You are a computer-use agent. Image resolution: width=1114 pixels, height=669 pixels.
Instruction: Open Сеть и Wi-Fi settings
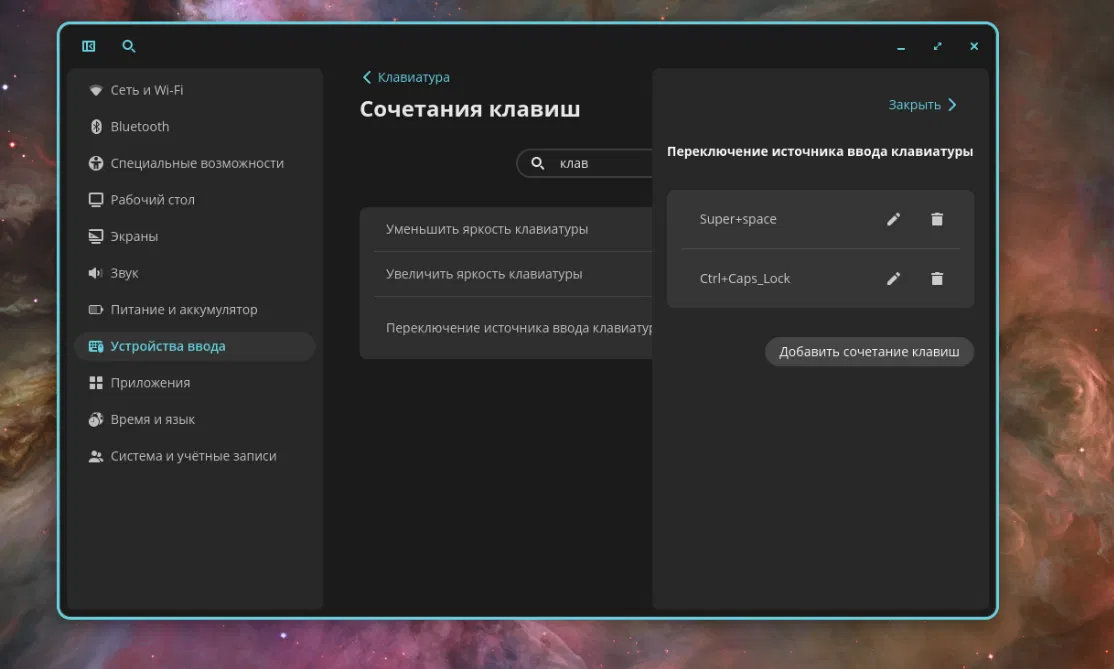pos(195,90)
